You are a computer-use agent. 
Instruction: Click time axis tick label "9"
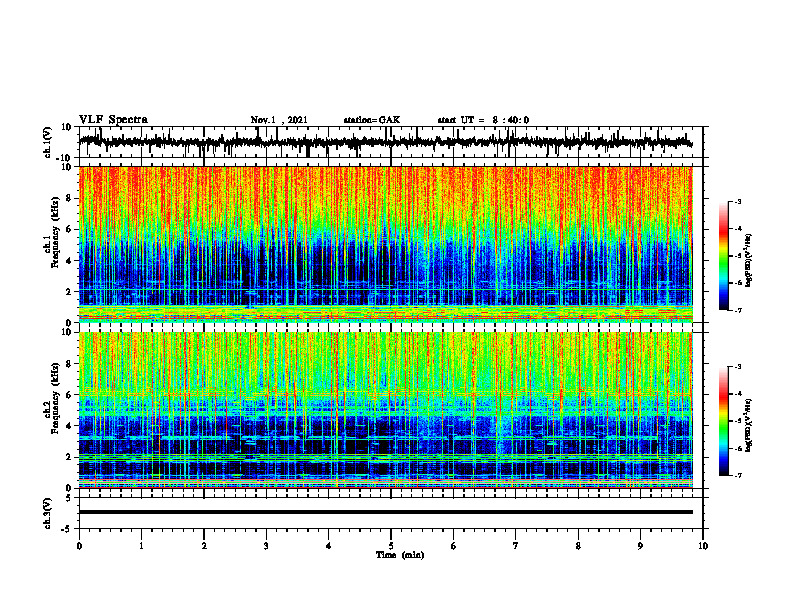(x=640, y=546)
